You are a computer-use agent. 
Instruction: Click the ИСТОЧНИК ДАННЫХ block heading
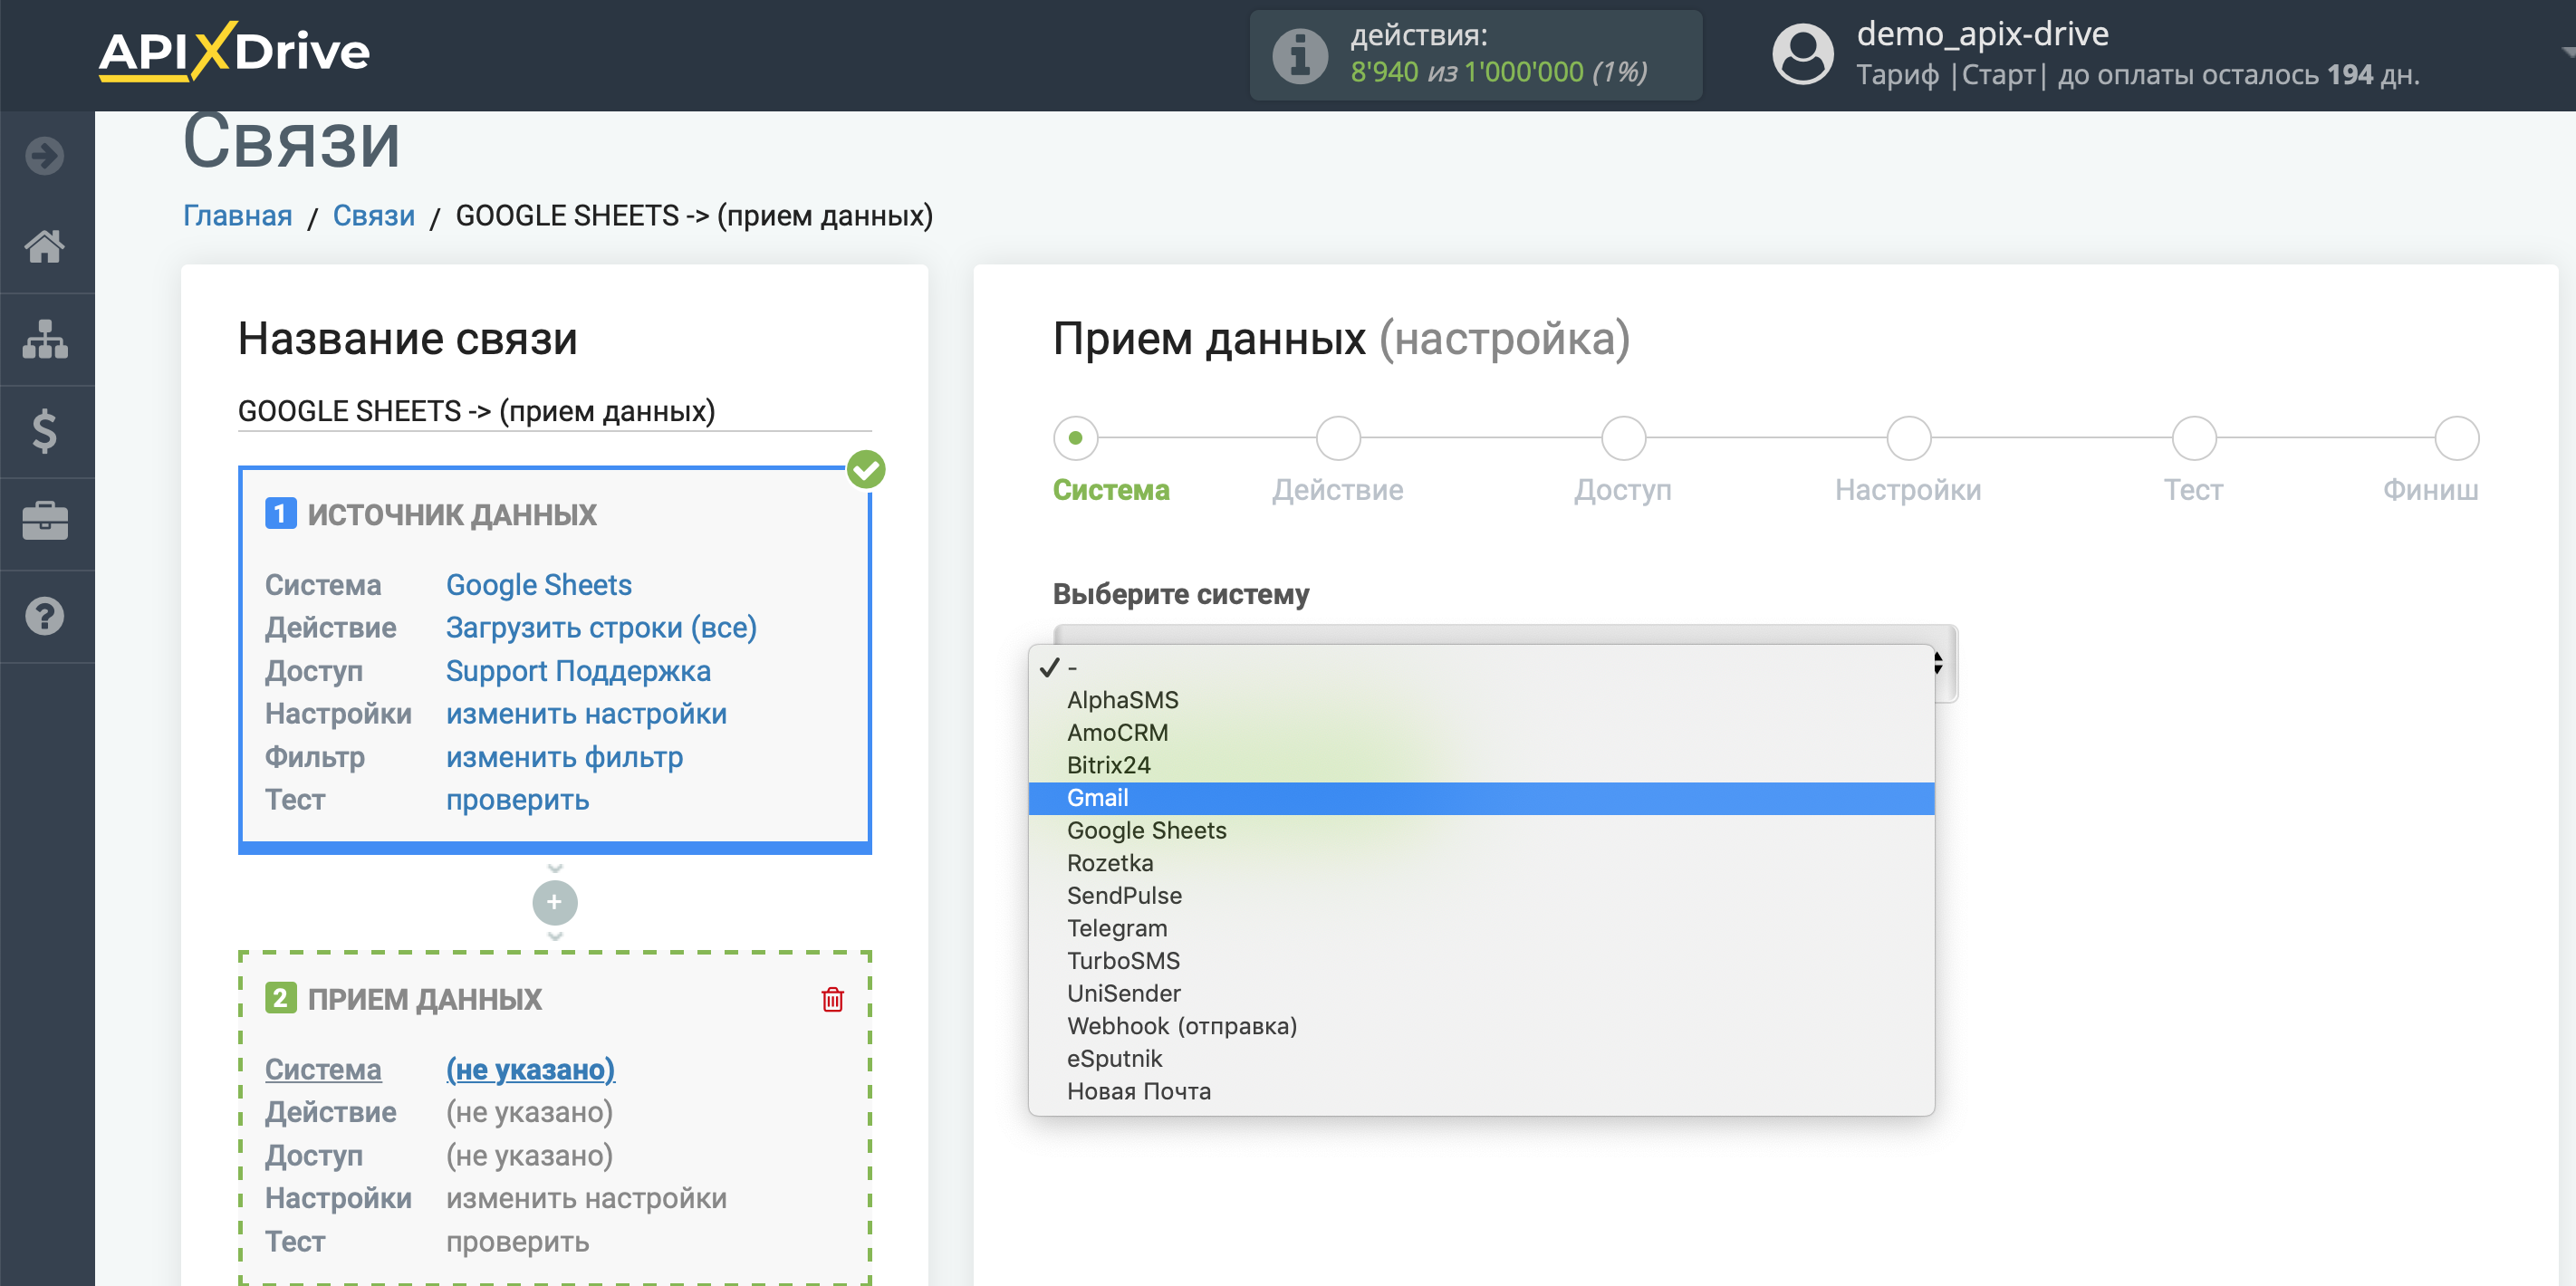pyautogui.click(x=451, y=514)
